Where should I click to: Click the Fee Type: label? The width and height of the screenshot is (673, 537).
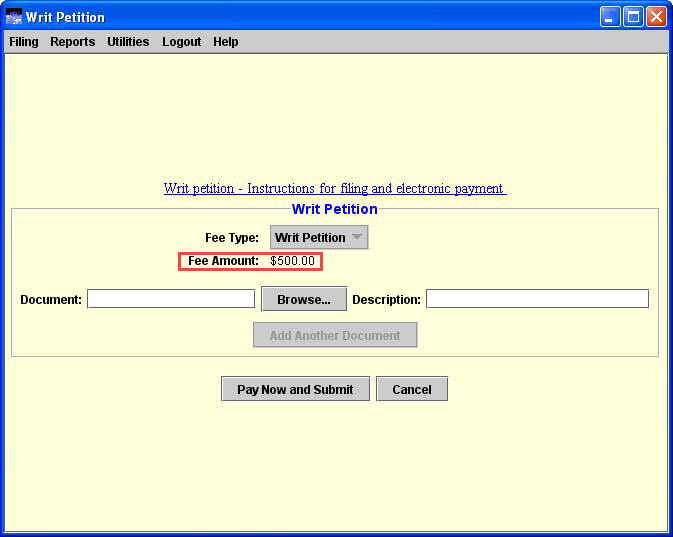click(232, 238)
